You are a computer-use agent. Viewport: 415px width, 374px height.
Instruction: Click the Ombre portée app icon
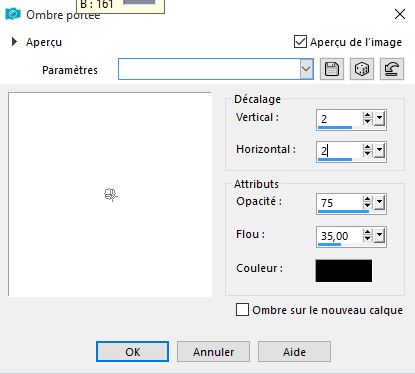click(13, 14)
